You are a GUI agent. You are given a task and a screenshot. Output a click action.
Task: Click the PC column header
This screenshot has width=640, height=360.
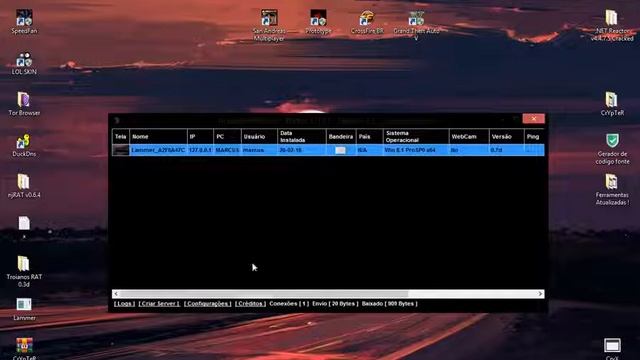227,136
